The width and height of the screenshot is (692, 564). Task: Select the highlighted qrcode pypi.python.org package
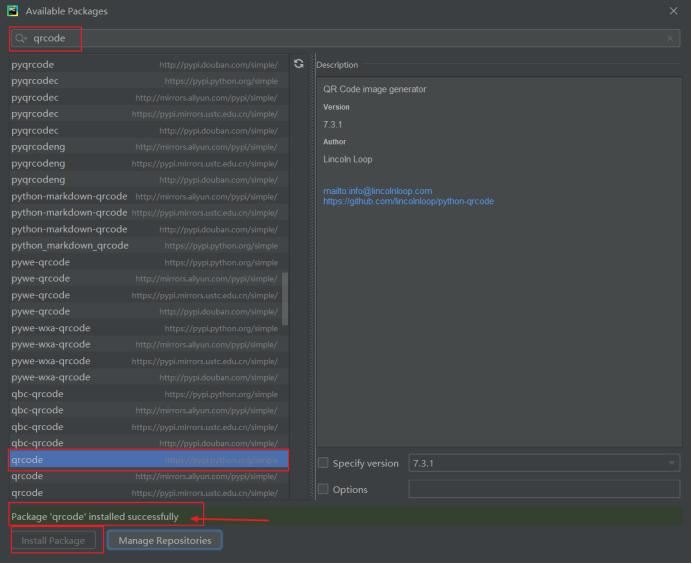tap(148, 460)
